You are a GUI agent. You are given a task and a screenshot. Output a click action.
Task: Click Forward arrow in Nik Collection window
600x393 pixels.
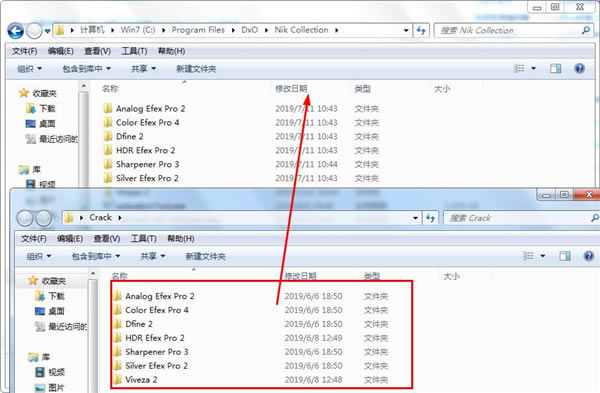(34, 31)
